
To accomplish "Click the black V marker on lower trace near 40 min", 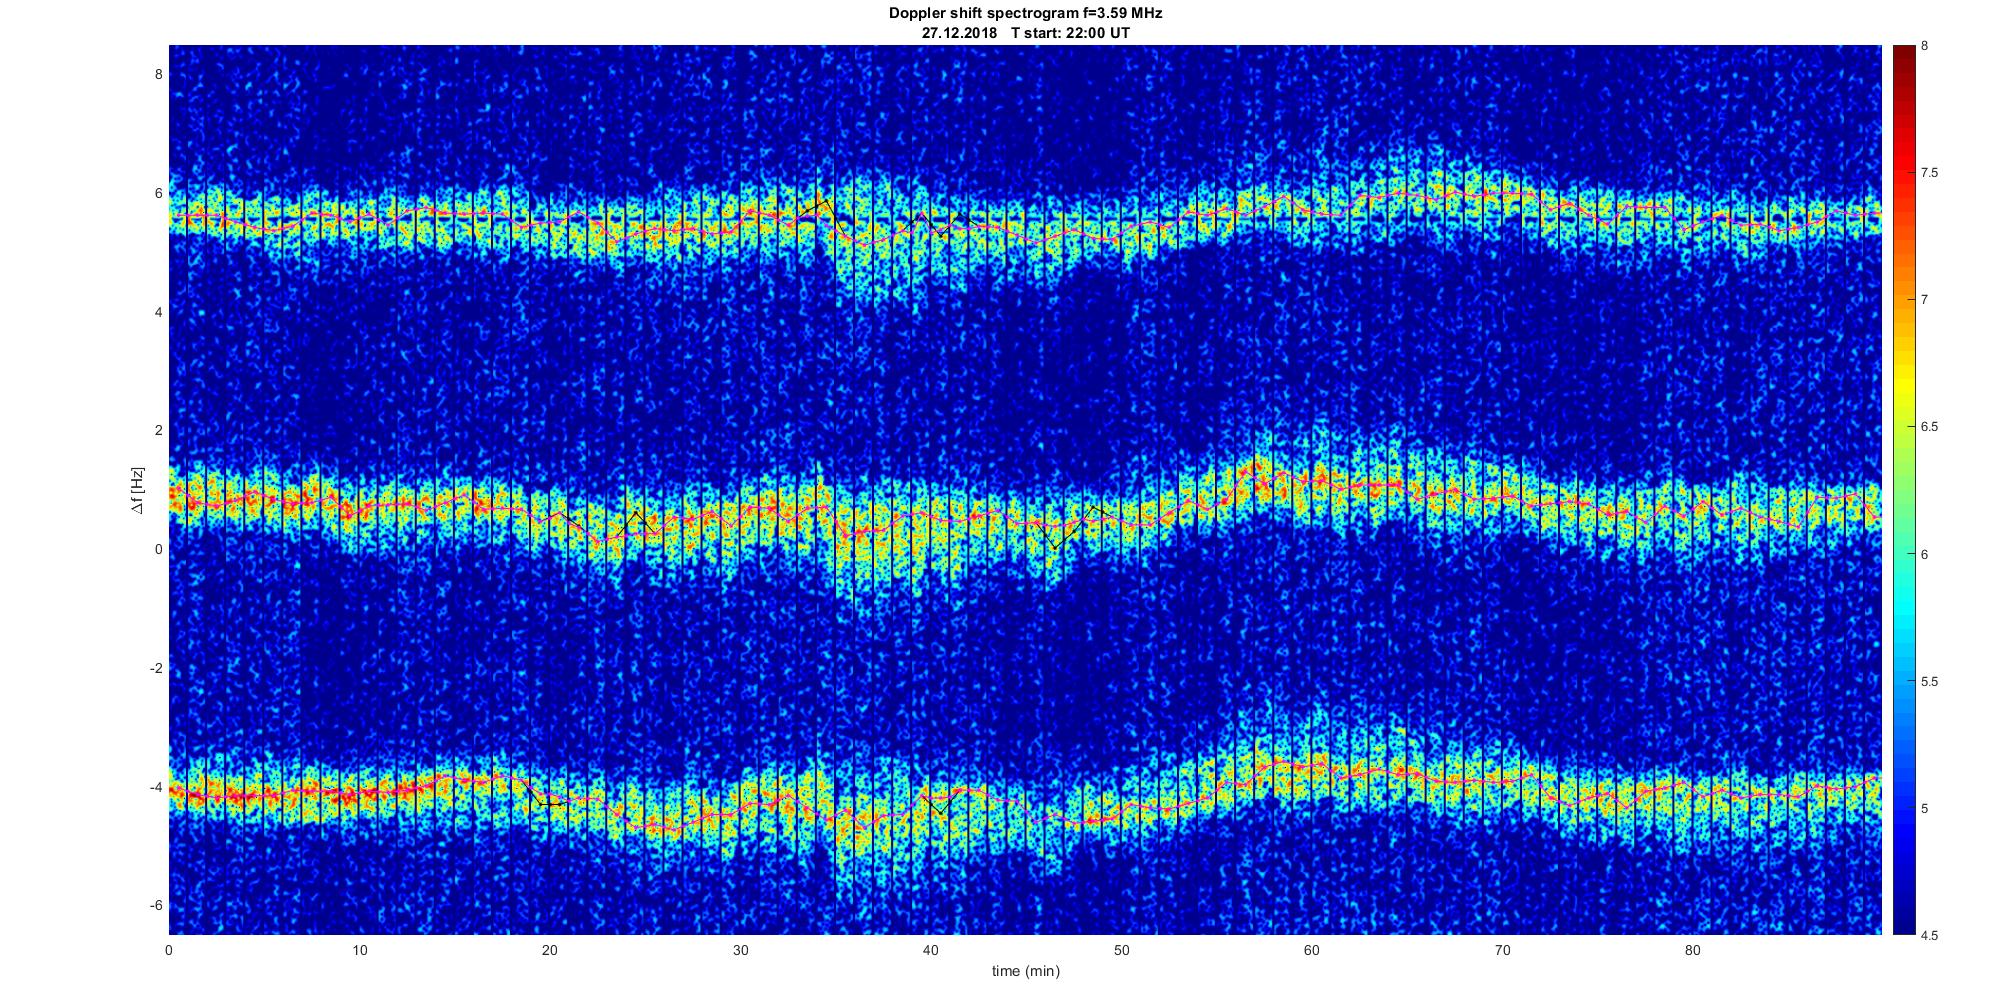I will pos(940,813).
